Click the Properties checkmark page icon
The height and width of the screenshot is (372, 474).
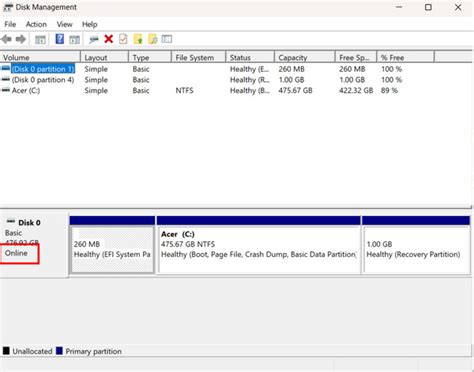[x=123, y=39]
